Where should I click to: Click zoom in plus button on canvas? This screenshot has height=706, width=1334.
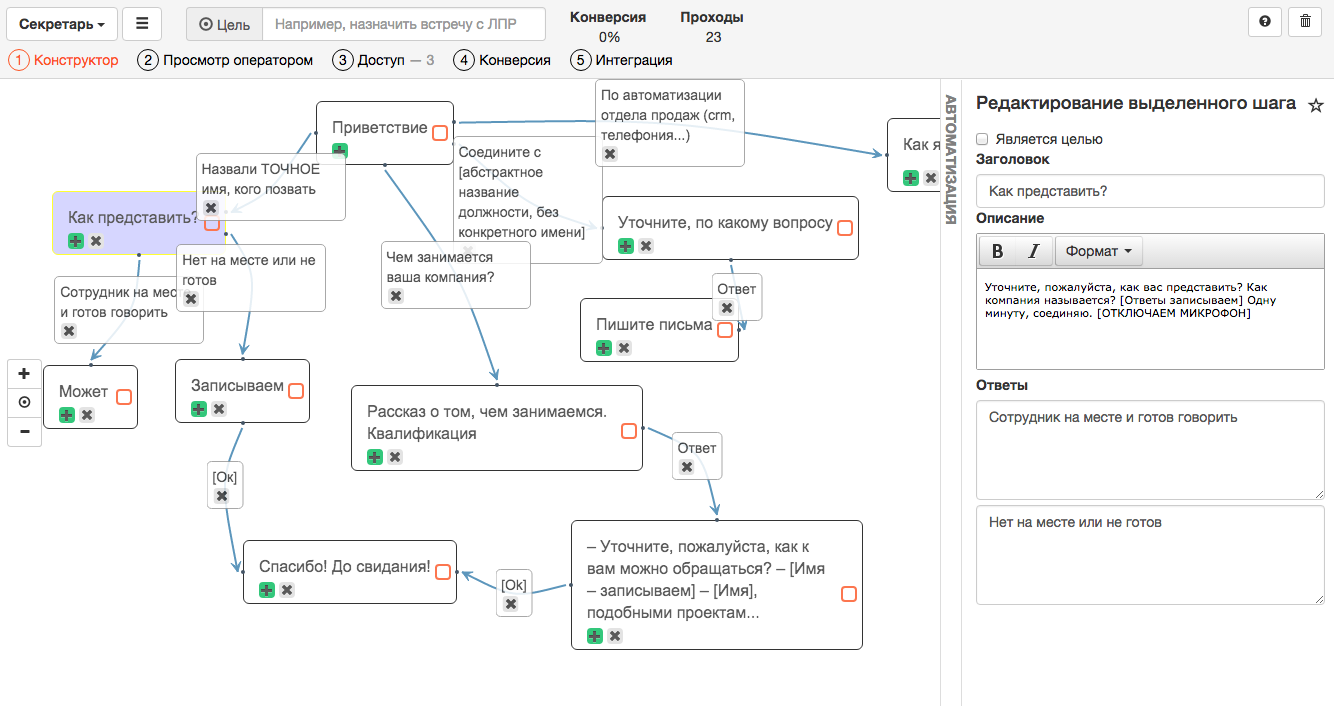(24, 374)
